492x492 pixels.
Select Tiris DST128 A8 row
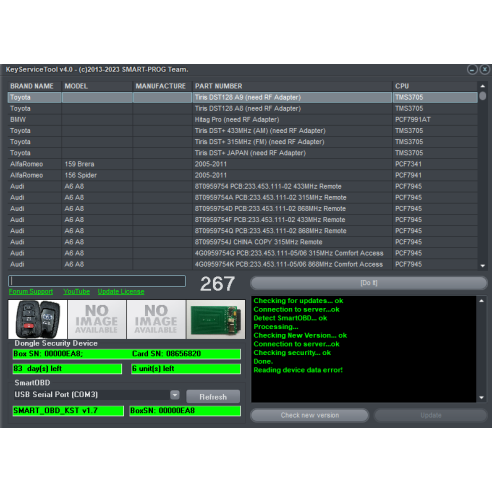tap(243, 109)
